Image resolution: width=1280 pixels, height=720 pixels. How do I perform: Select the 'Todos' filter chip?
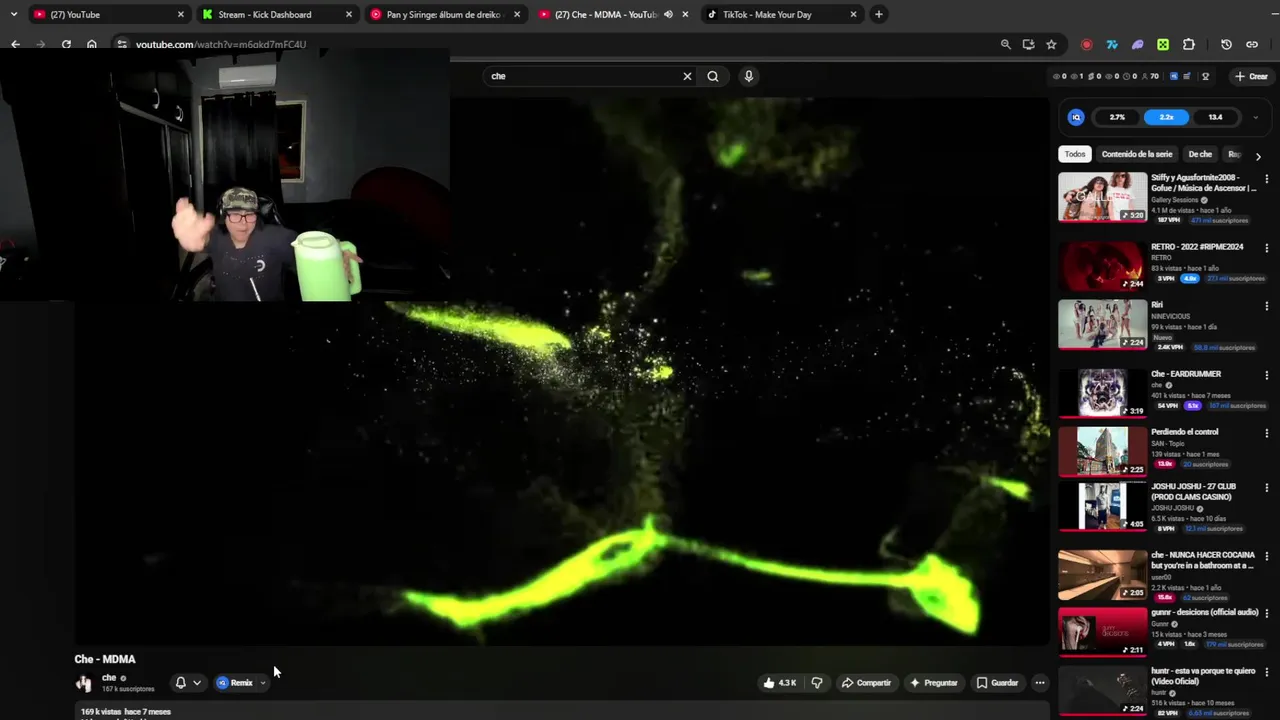click(1075, 155)
